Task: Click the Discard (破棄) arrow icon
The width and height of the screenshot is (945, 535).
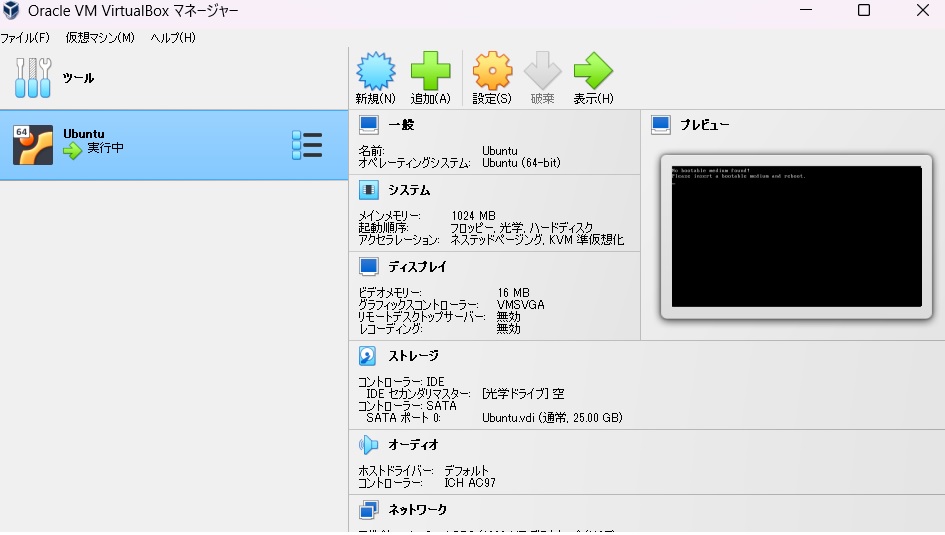Action: click(542, 70)
